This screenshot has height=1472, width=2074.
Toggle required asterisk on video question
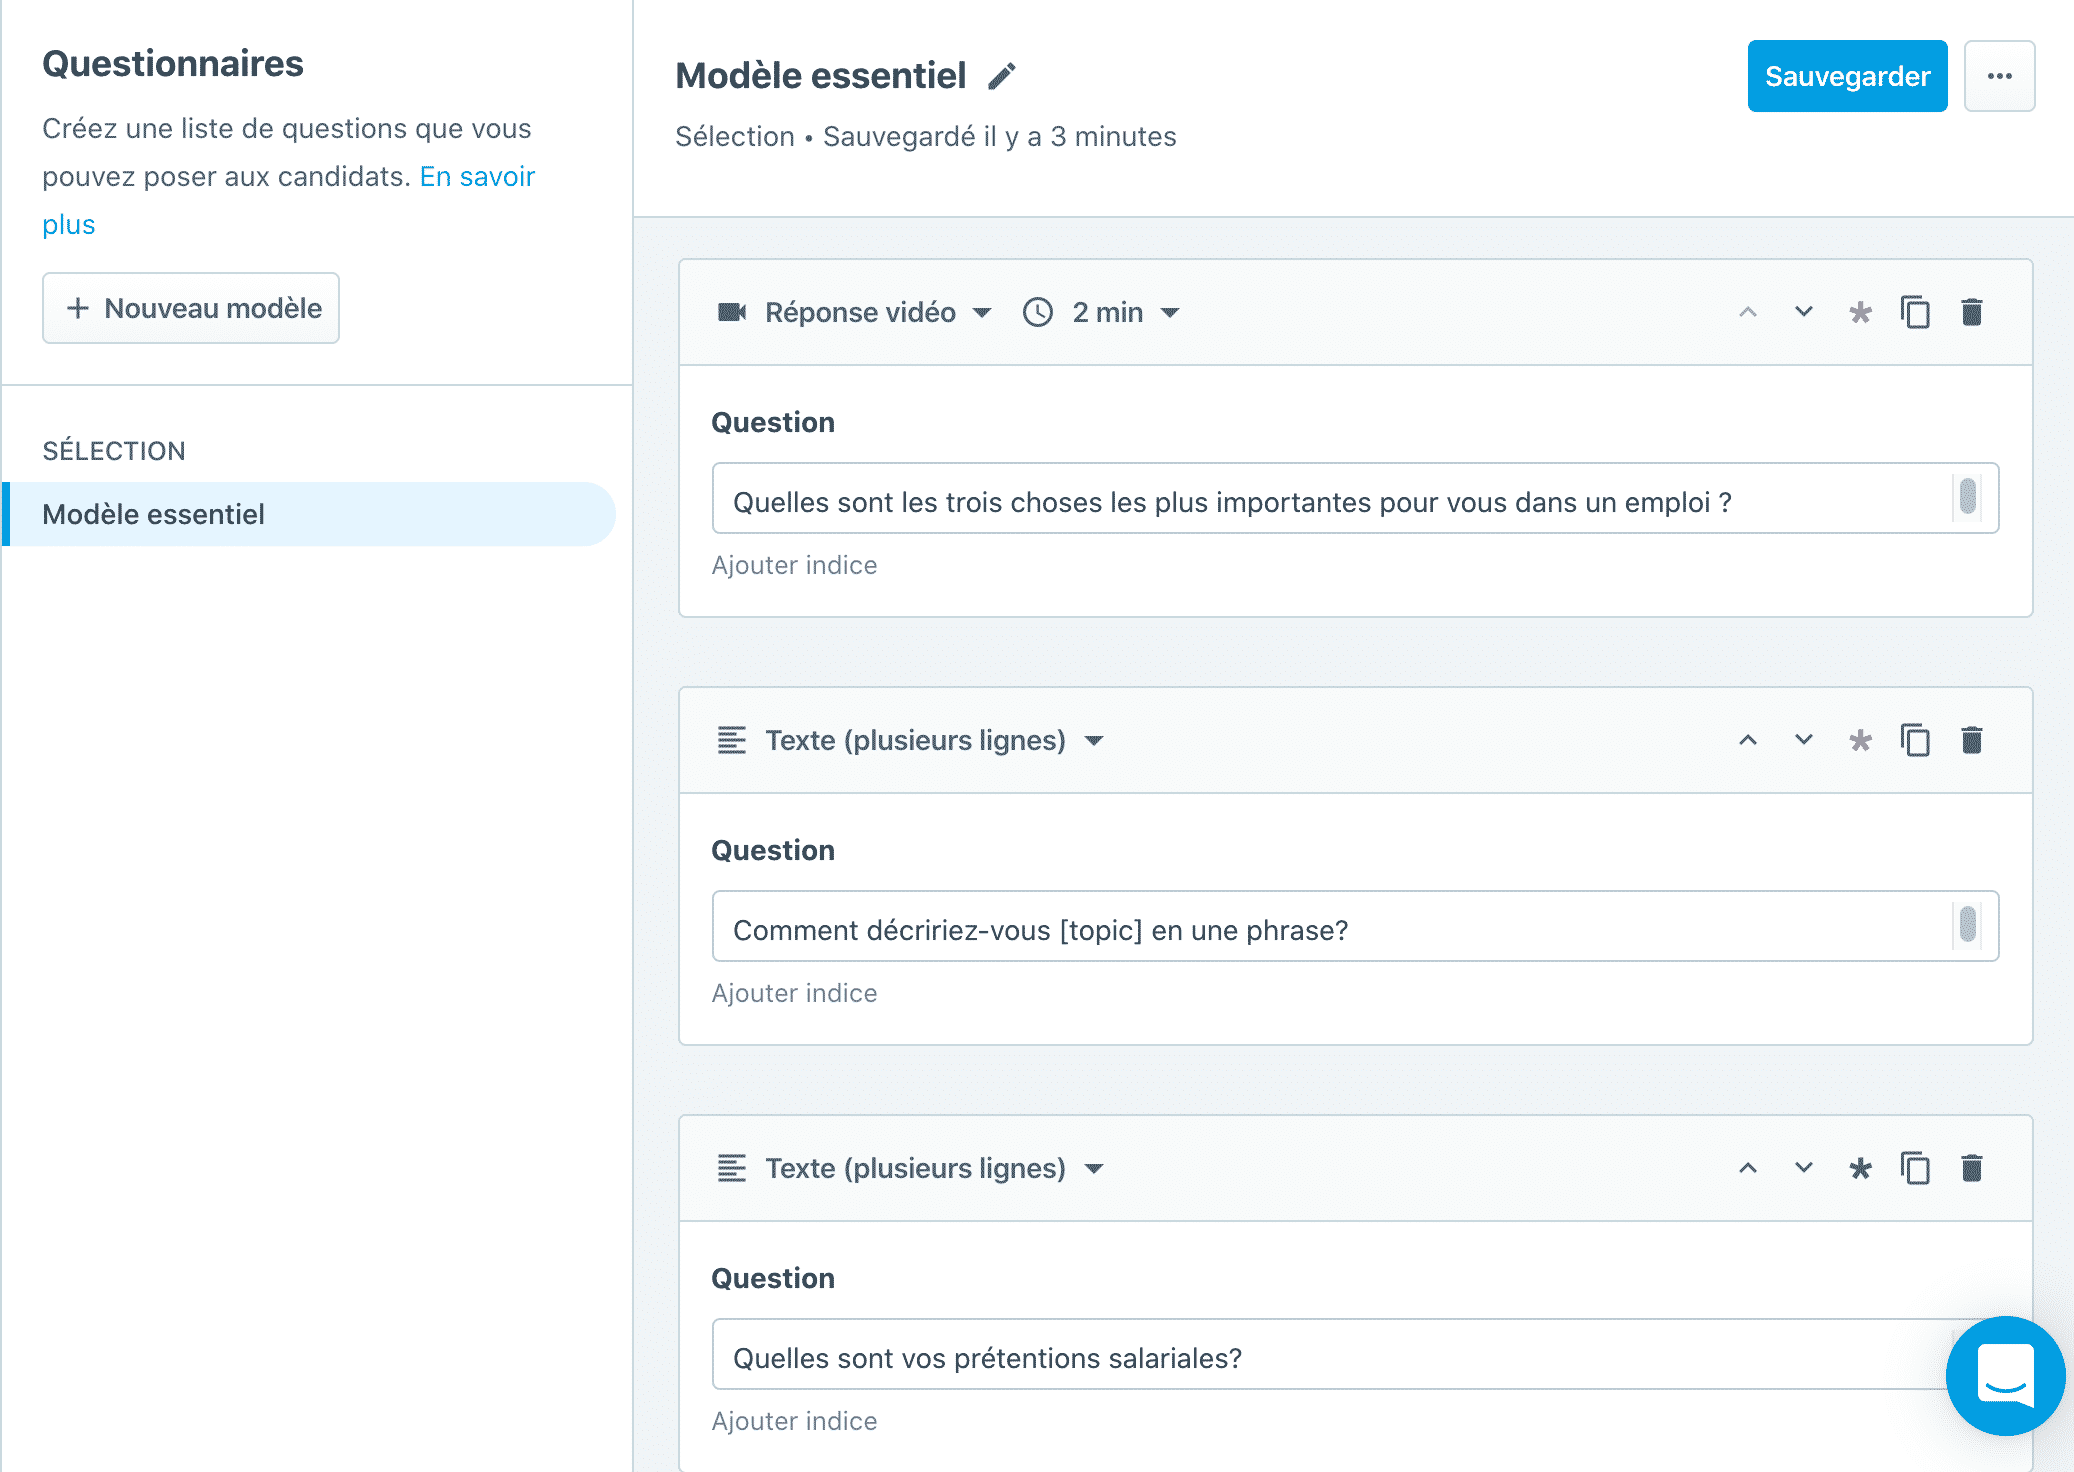click(x=1859, y=312)
